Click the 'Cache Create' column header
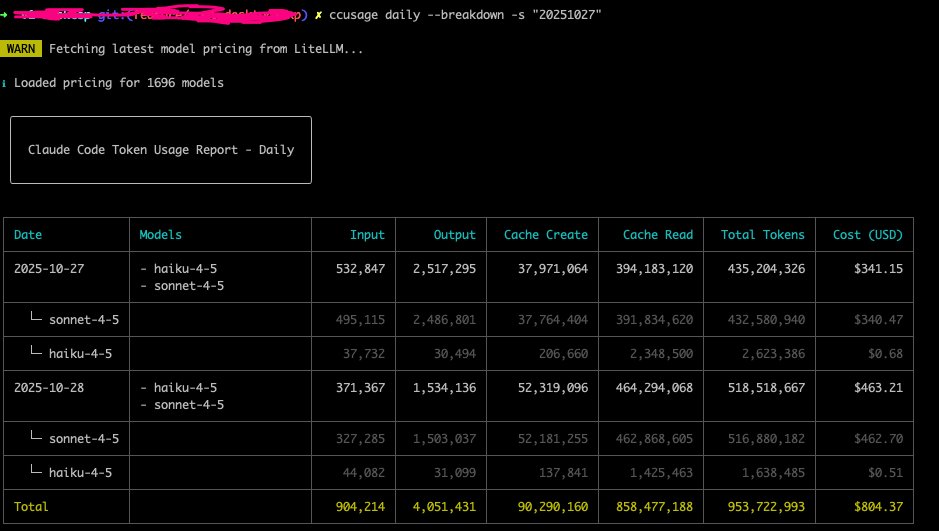The image size is (939, 531). click(x=546, y=235)
